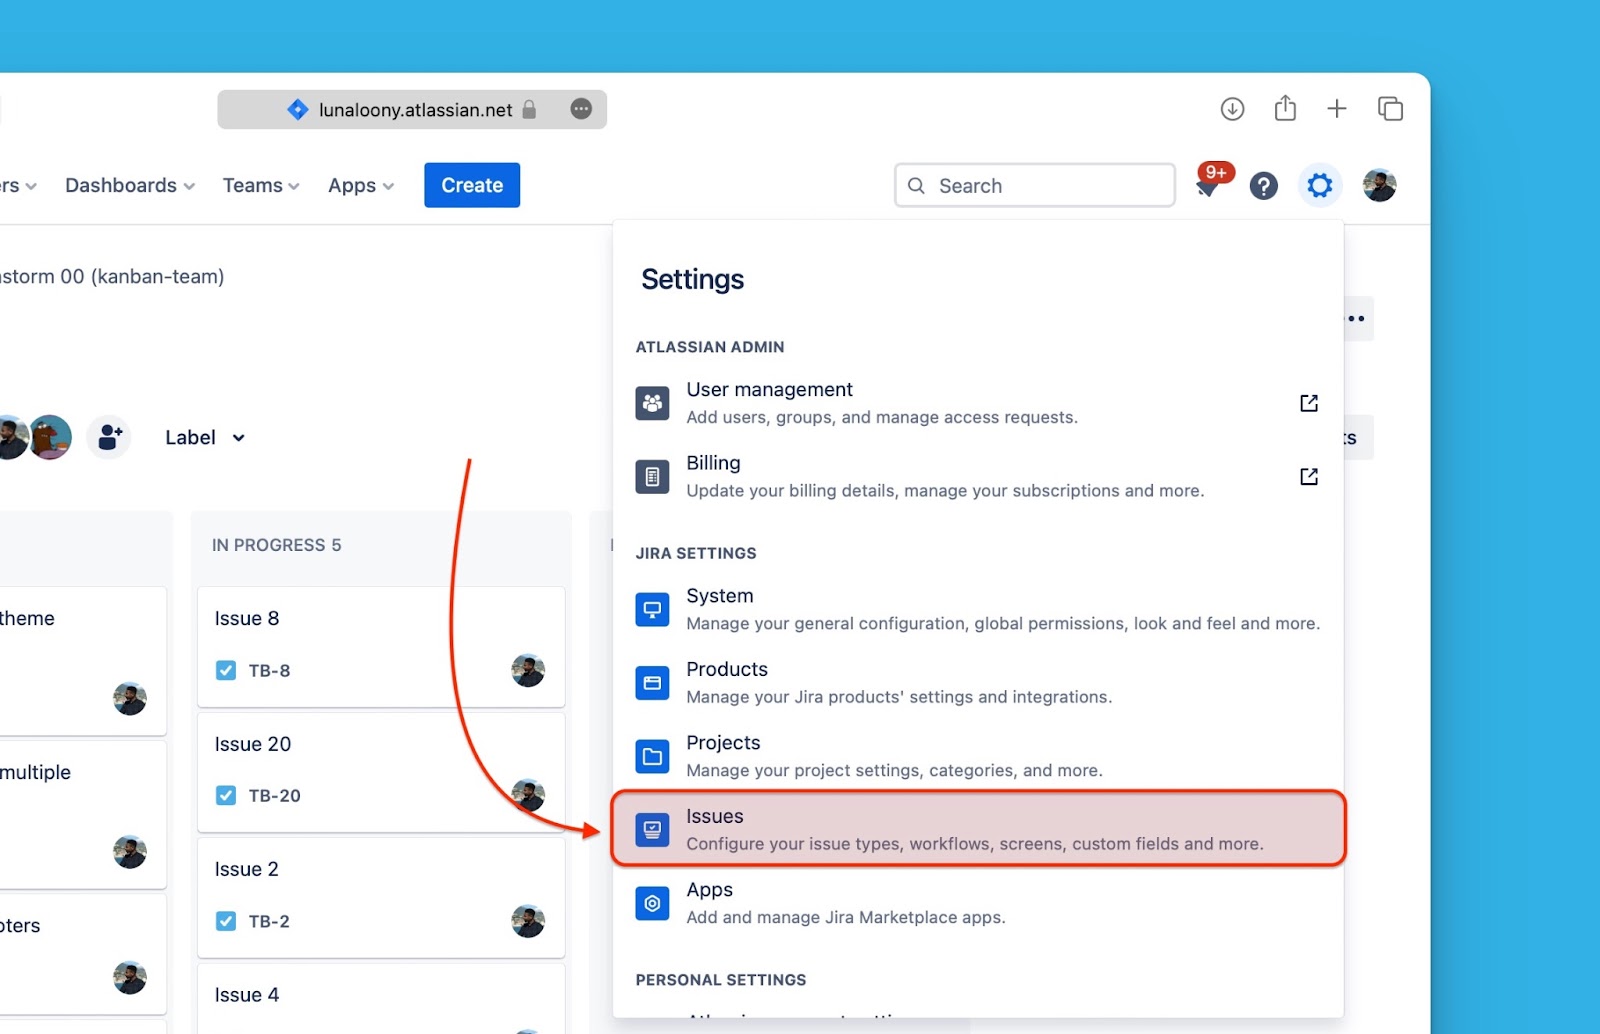
Task: Select the Issues settings icon
Action: pyautogui.click(x=652, y=829)
